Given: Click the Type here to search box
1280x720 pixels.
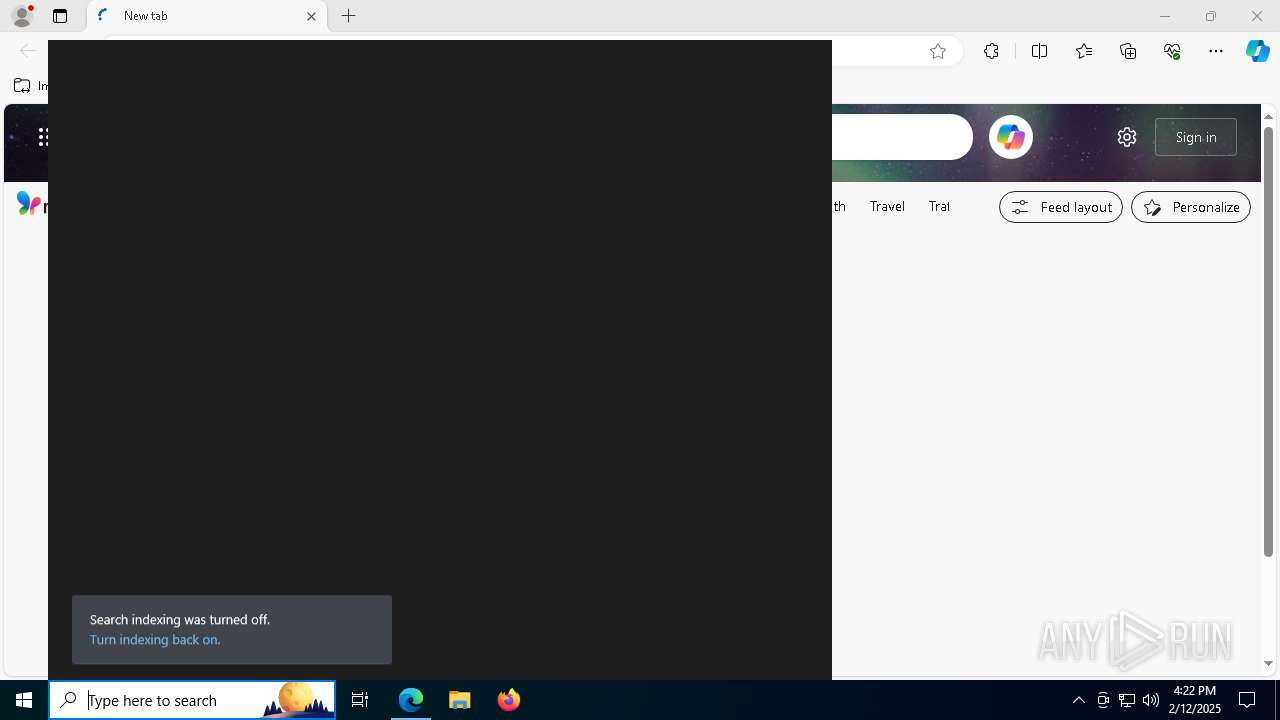Looking at the screenshot, I should pyautogui.click(x=192, y=700).
